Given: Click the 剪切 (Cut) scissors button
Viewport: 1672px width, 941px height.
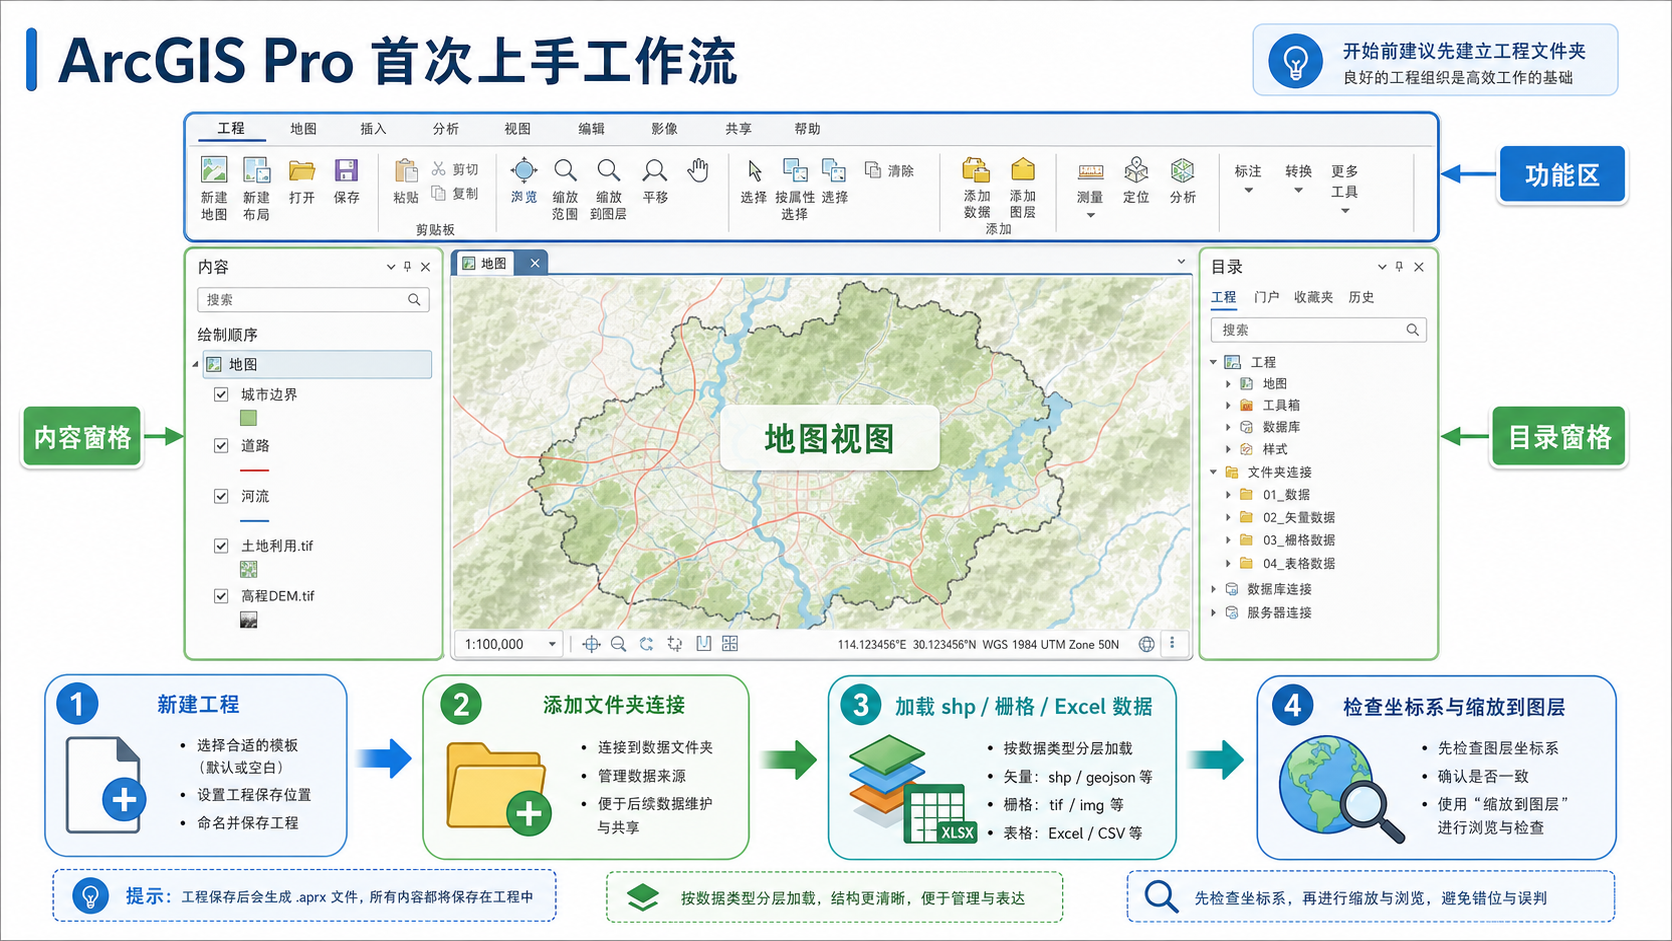Looking at the screenshot, I should click(x=455, y=169).
